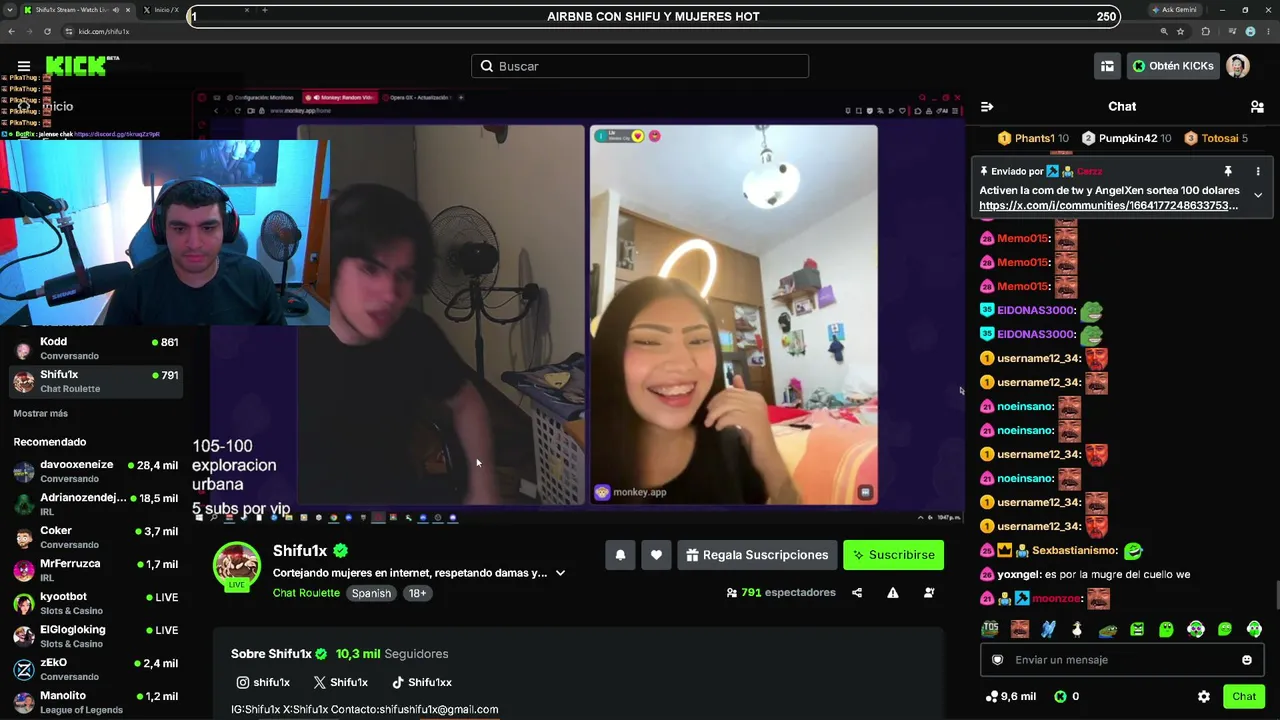
Task: Insert the green blob quick emote
Action: [1166, 629]
